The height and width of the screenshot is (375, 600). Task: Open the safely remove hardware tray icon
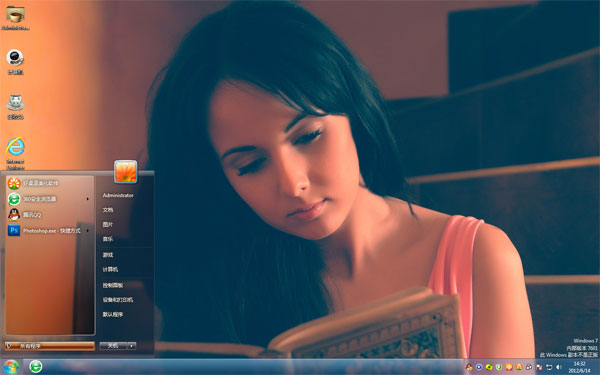pos(528,367)
